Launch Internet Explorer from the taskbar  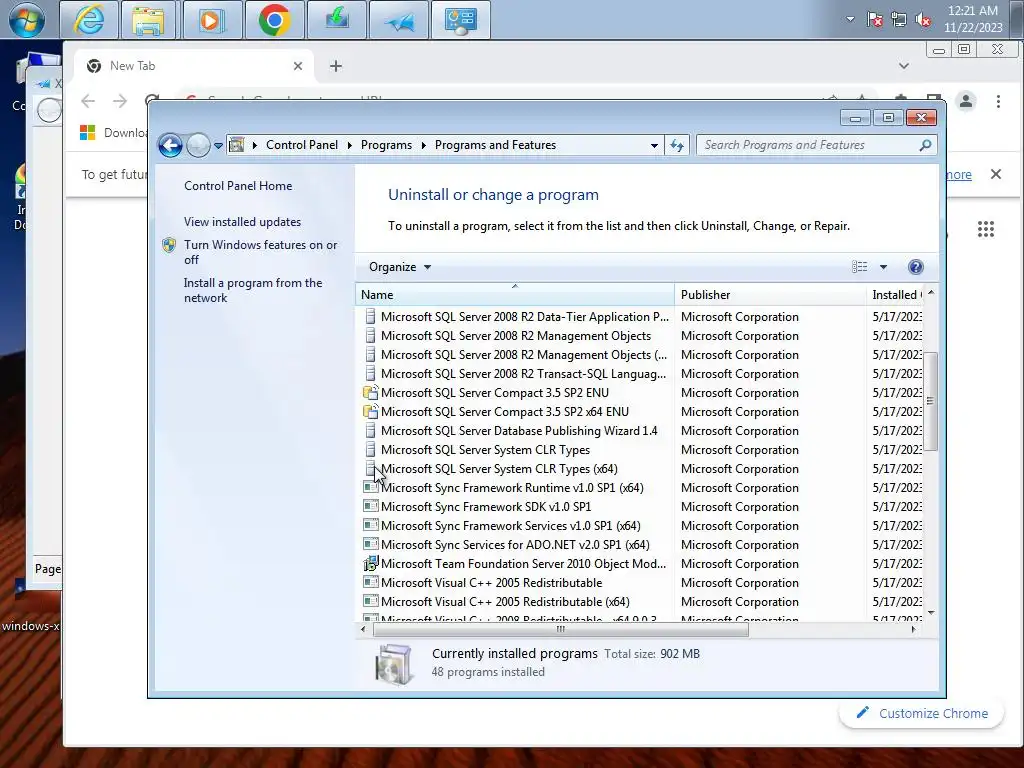(89, 20)
